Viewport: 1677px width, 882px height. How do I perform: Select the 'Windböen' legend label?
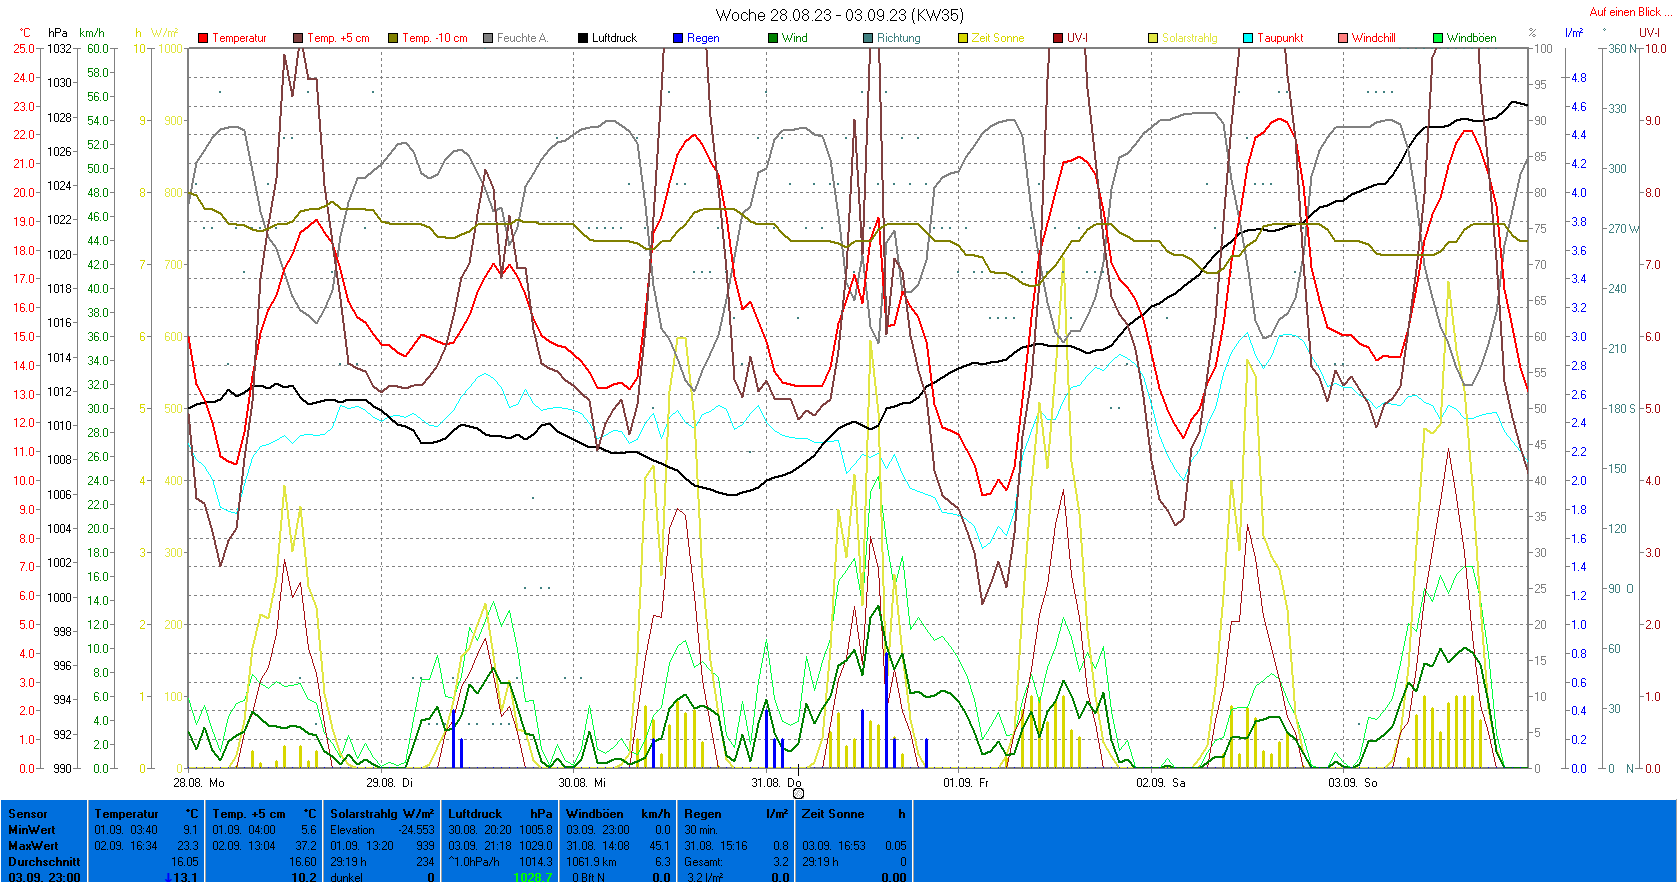pos(1472,38)
